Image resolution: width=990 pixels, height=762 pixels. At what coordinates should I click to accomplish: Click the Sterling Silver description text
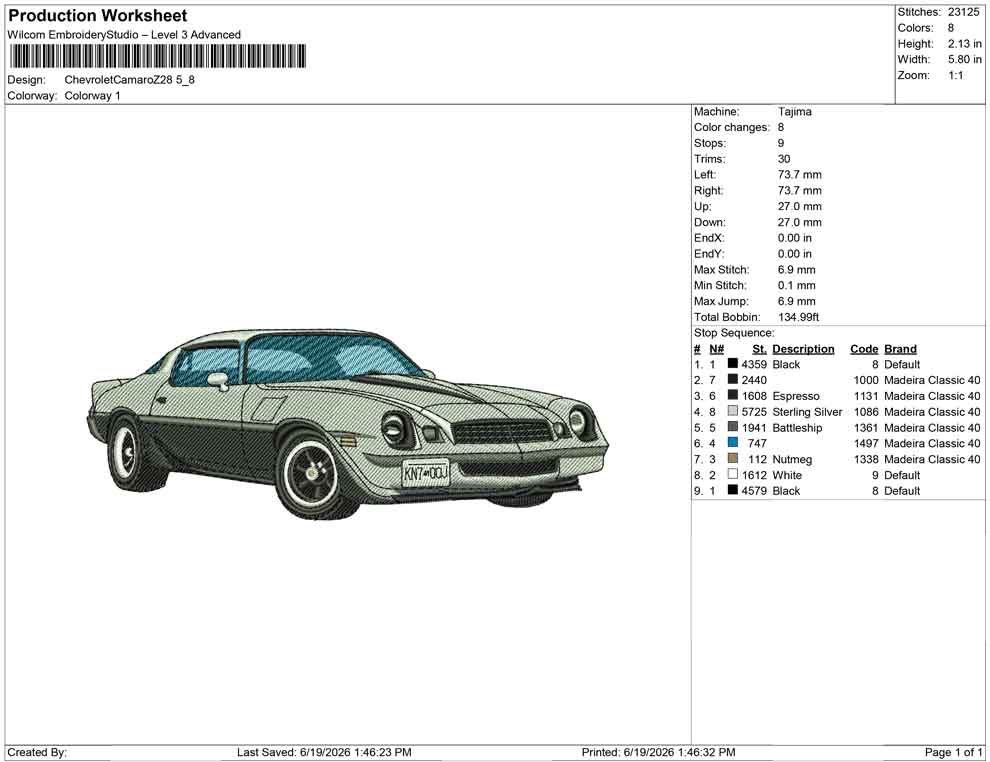click(x=807, y=412)
